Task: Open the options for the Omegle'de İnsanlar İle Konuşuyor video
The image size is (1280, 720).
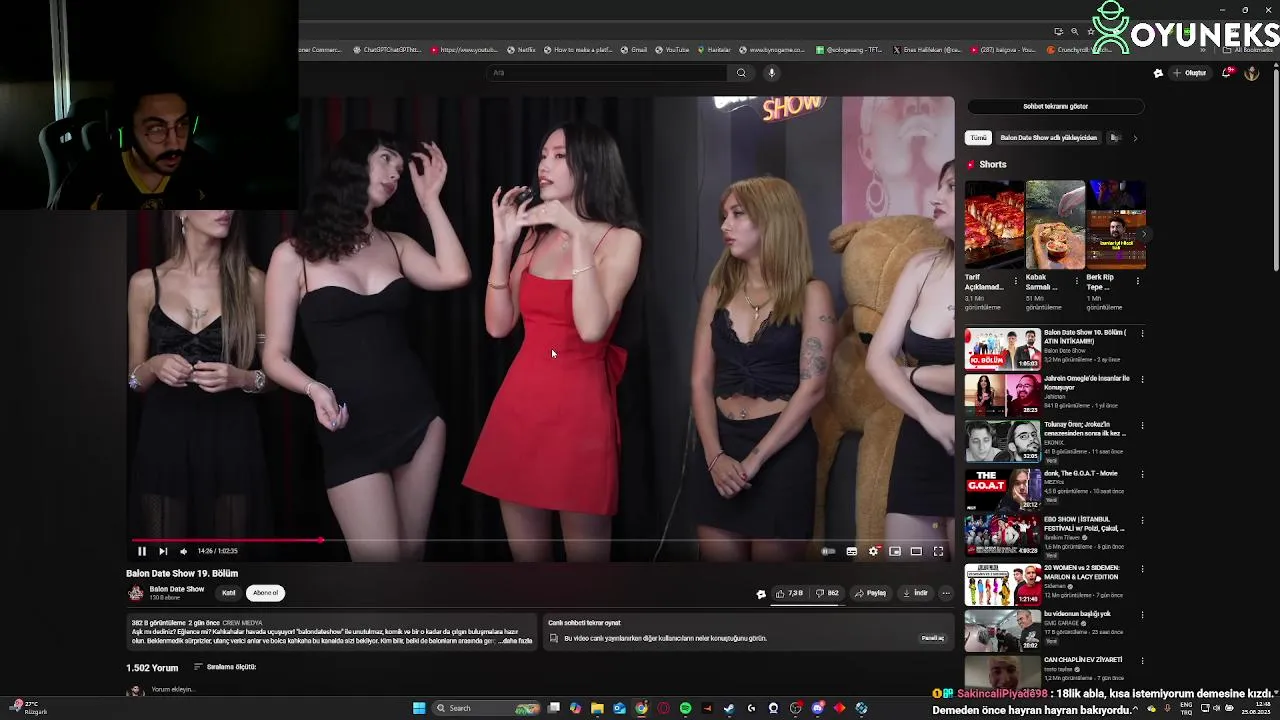Action: (1142, 379)
